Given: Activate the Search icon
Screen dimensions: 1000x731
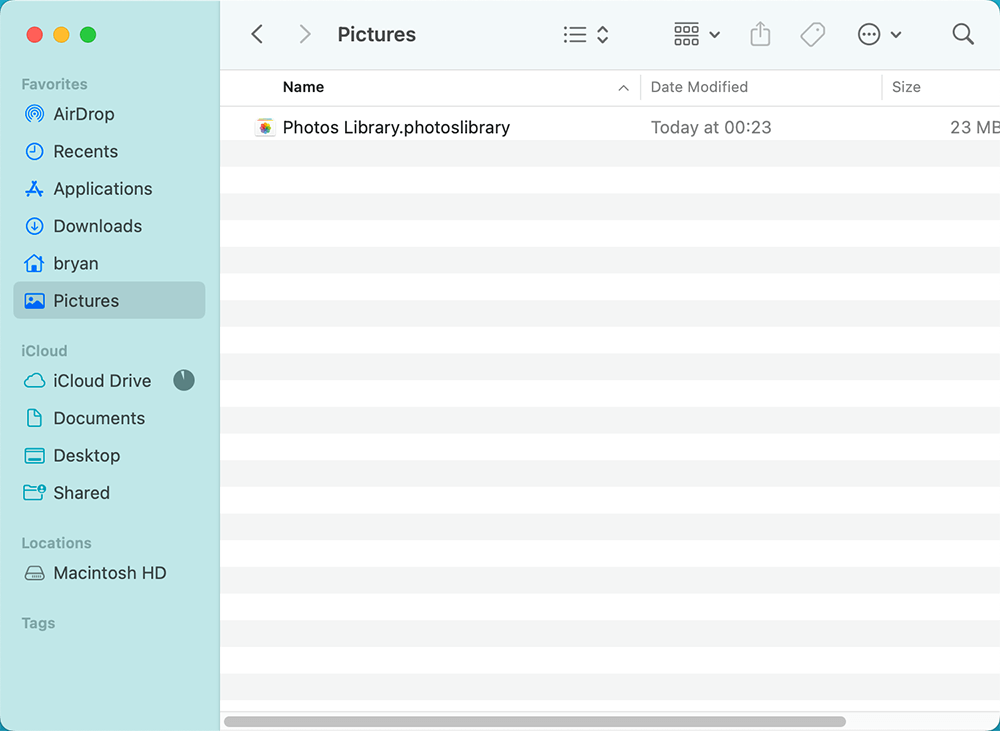Looking at the screenshot, I should click(962, 34).
